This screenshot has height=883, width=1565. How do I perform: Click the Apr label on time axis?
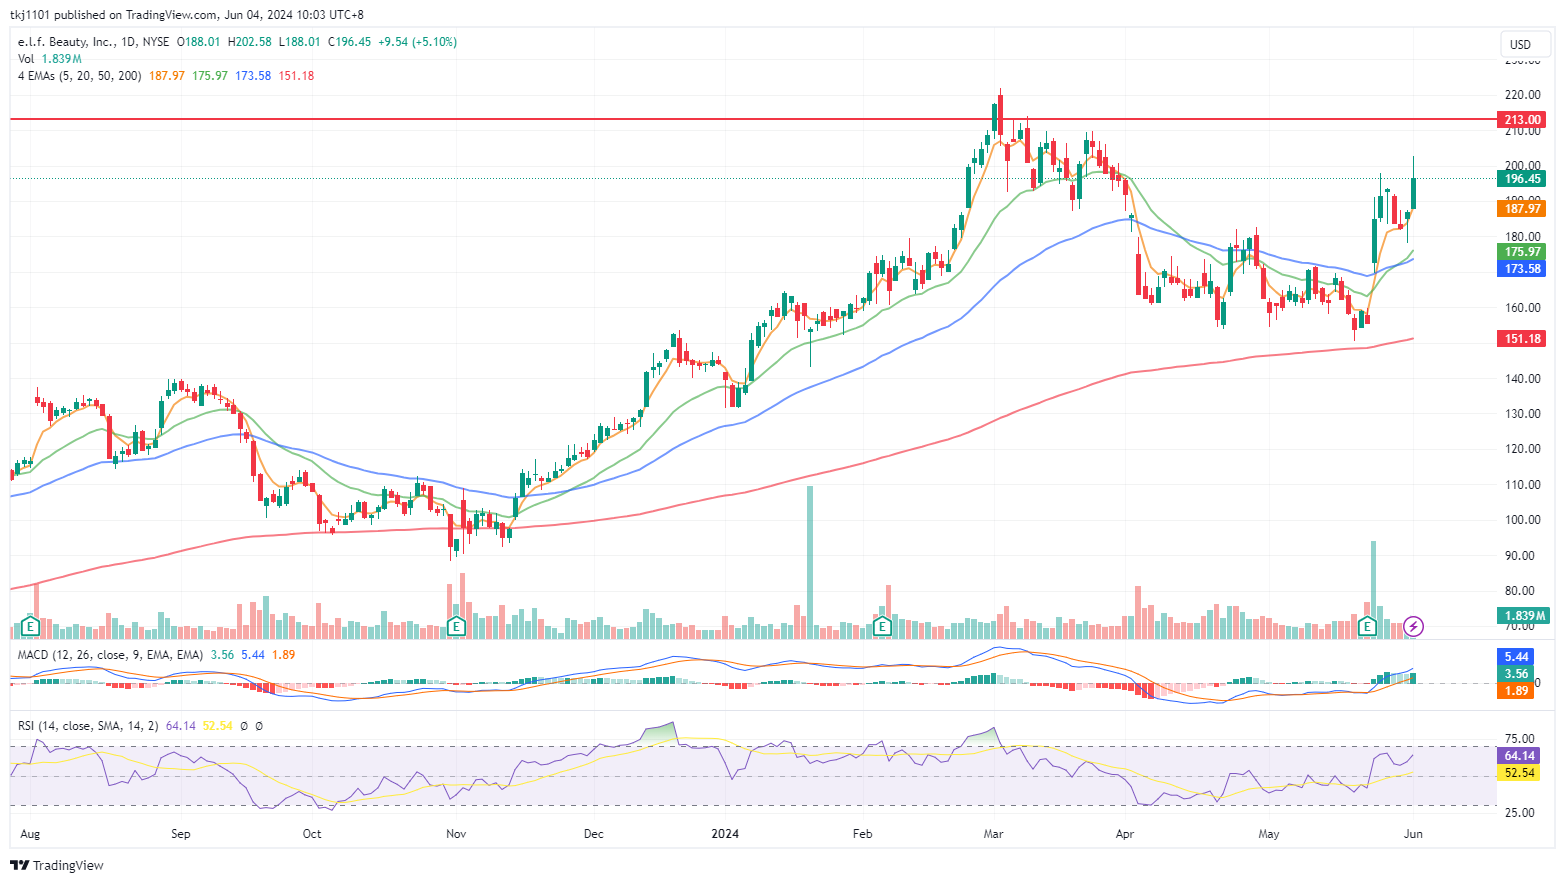[x=1125, y=834]
